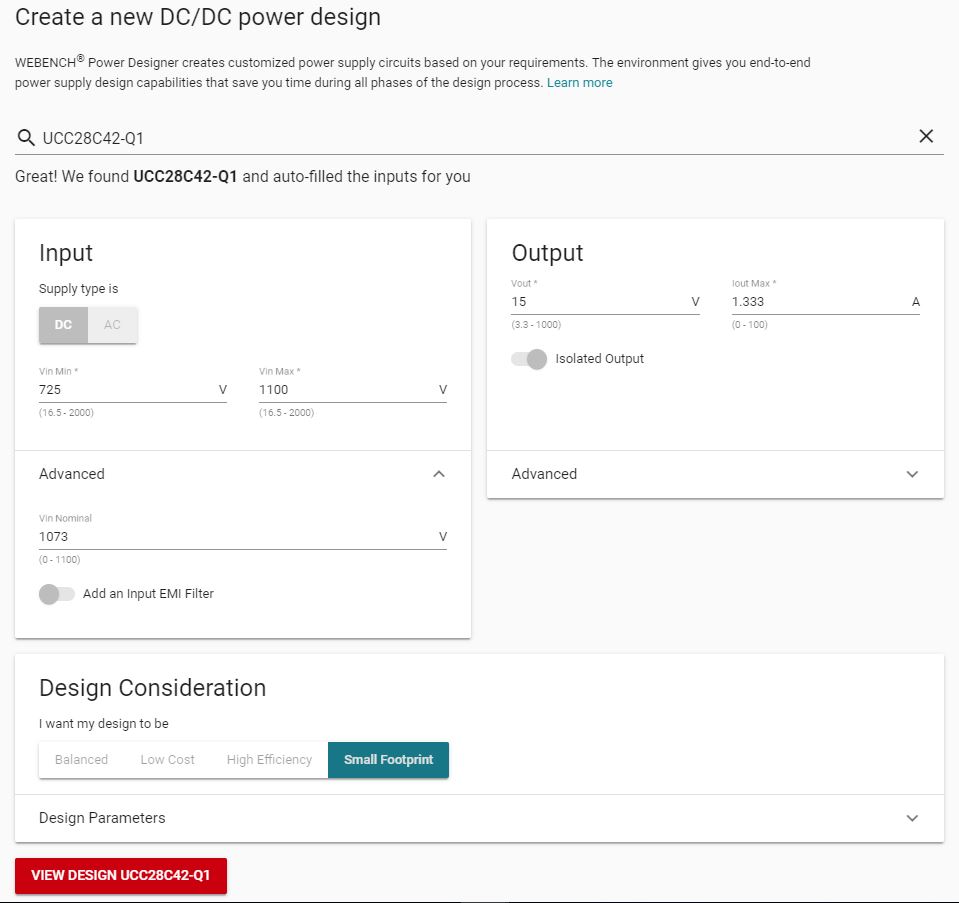Toggle Add an Input EMI Filter
This screenshot has width=959, height=903.
pyautogui.click(x=57, y=594)
